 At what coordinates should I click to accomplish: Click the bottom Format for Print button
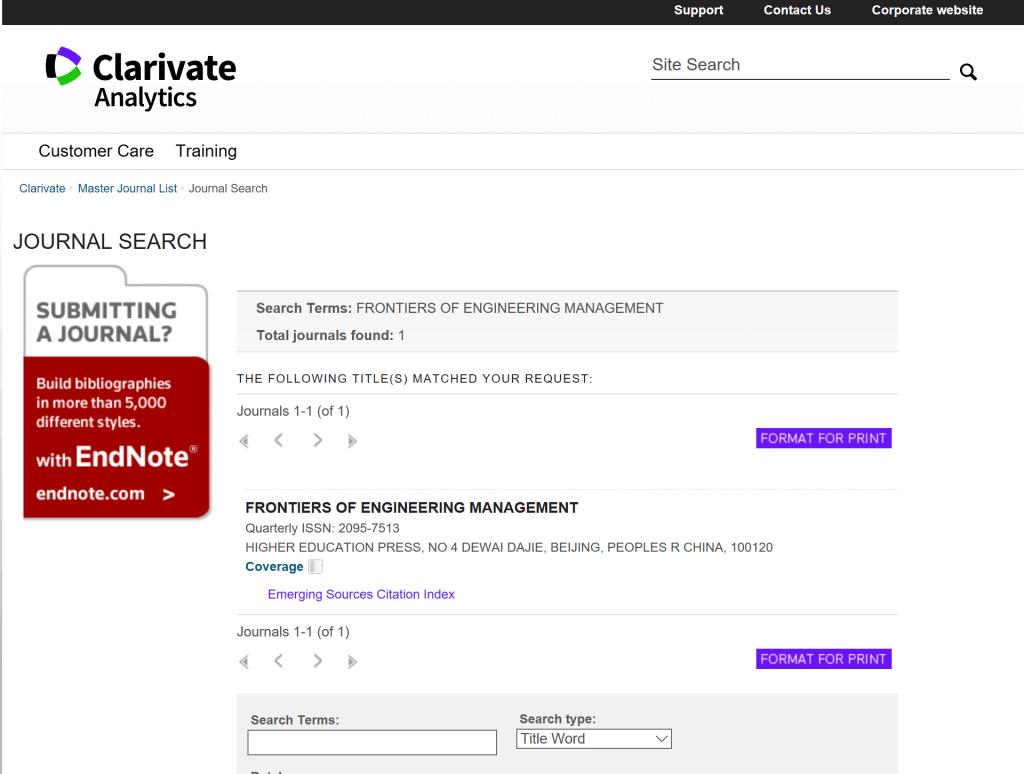(x=823, y=659)
